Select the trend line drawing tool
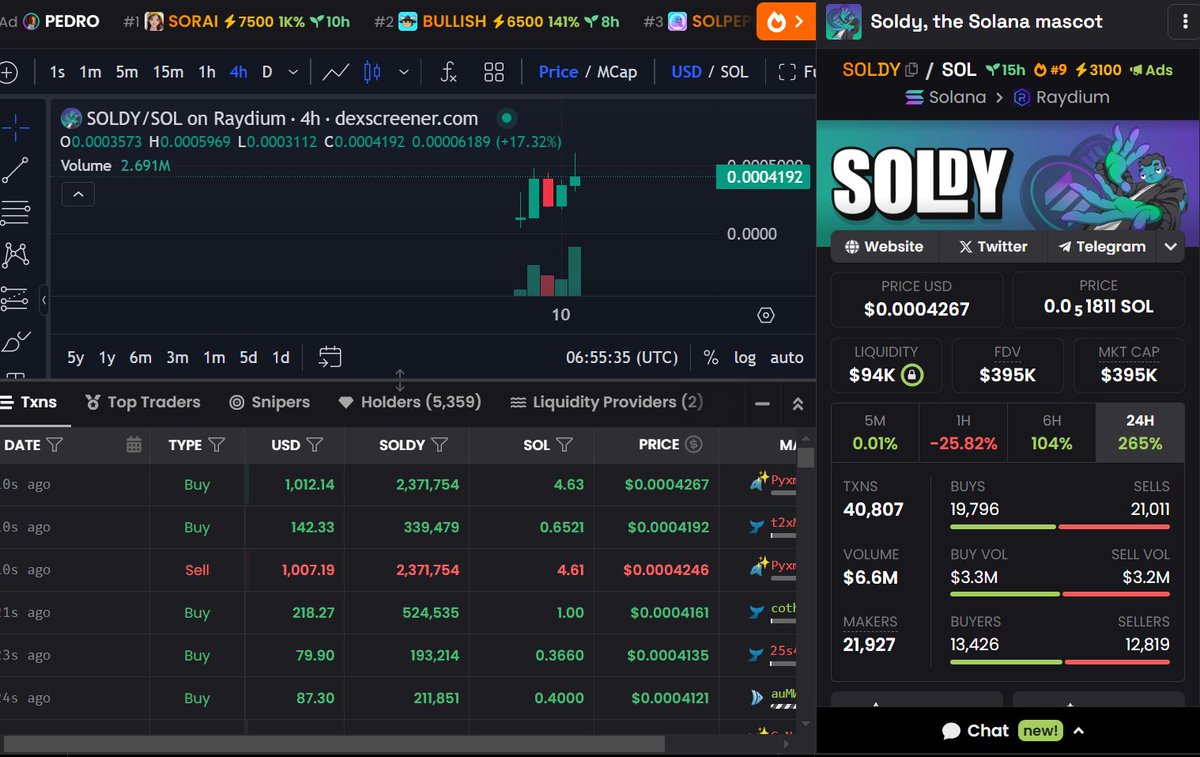Viewport: 1200px width, 757px height. 15,170
